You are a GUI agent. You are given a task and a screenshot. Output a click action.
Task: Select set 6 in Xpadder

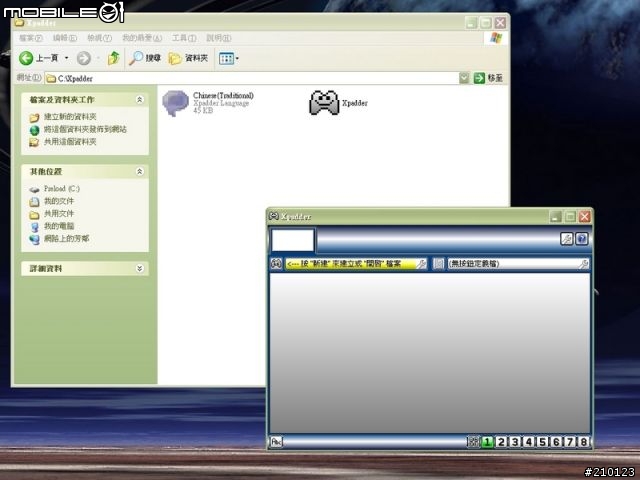pos(556,442)
